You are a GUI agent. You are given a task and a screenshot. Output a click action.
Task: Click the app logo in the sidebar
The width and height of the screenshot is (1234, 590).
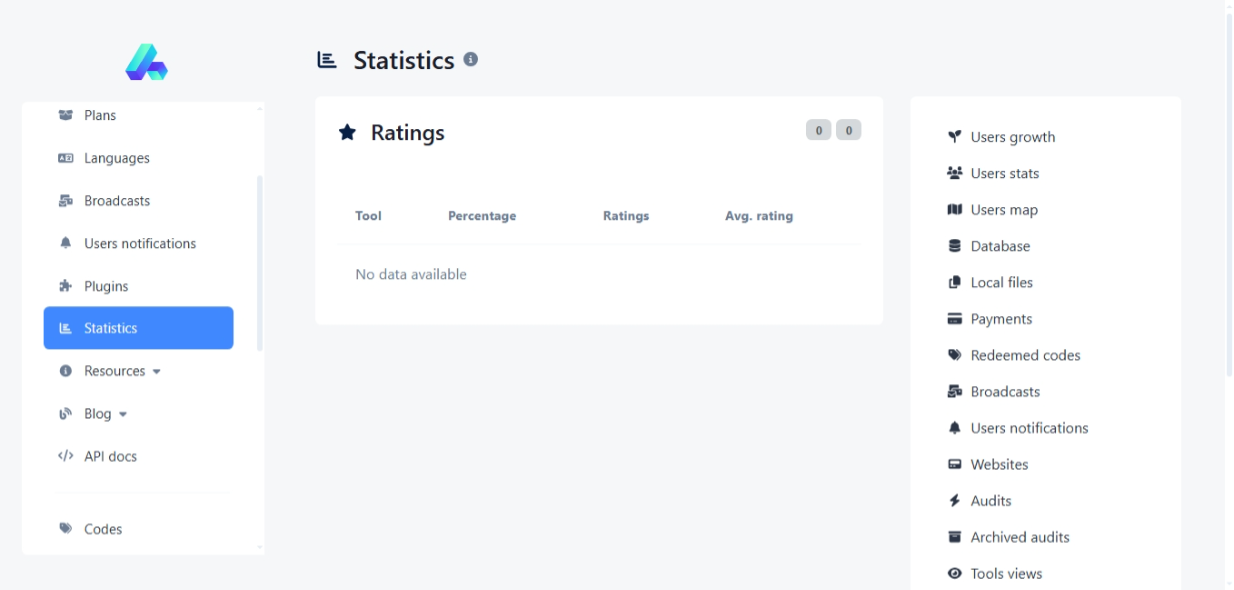click(146, 62)
